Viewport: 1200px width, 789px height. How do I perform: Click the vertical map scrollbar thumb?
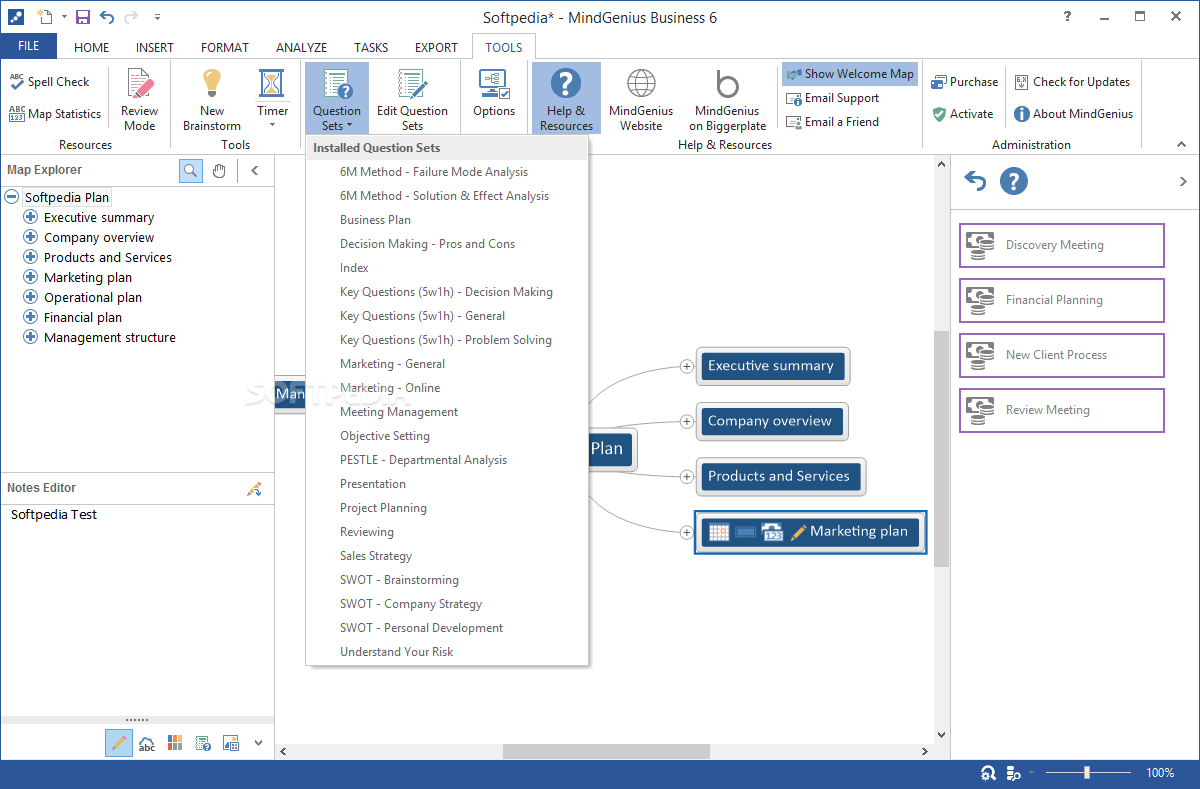941,449
